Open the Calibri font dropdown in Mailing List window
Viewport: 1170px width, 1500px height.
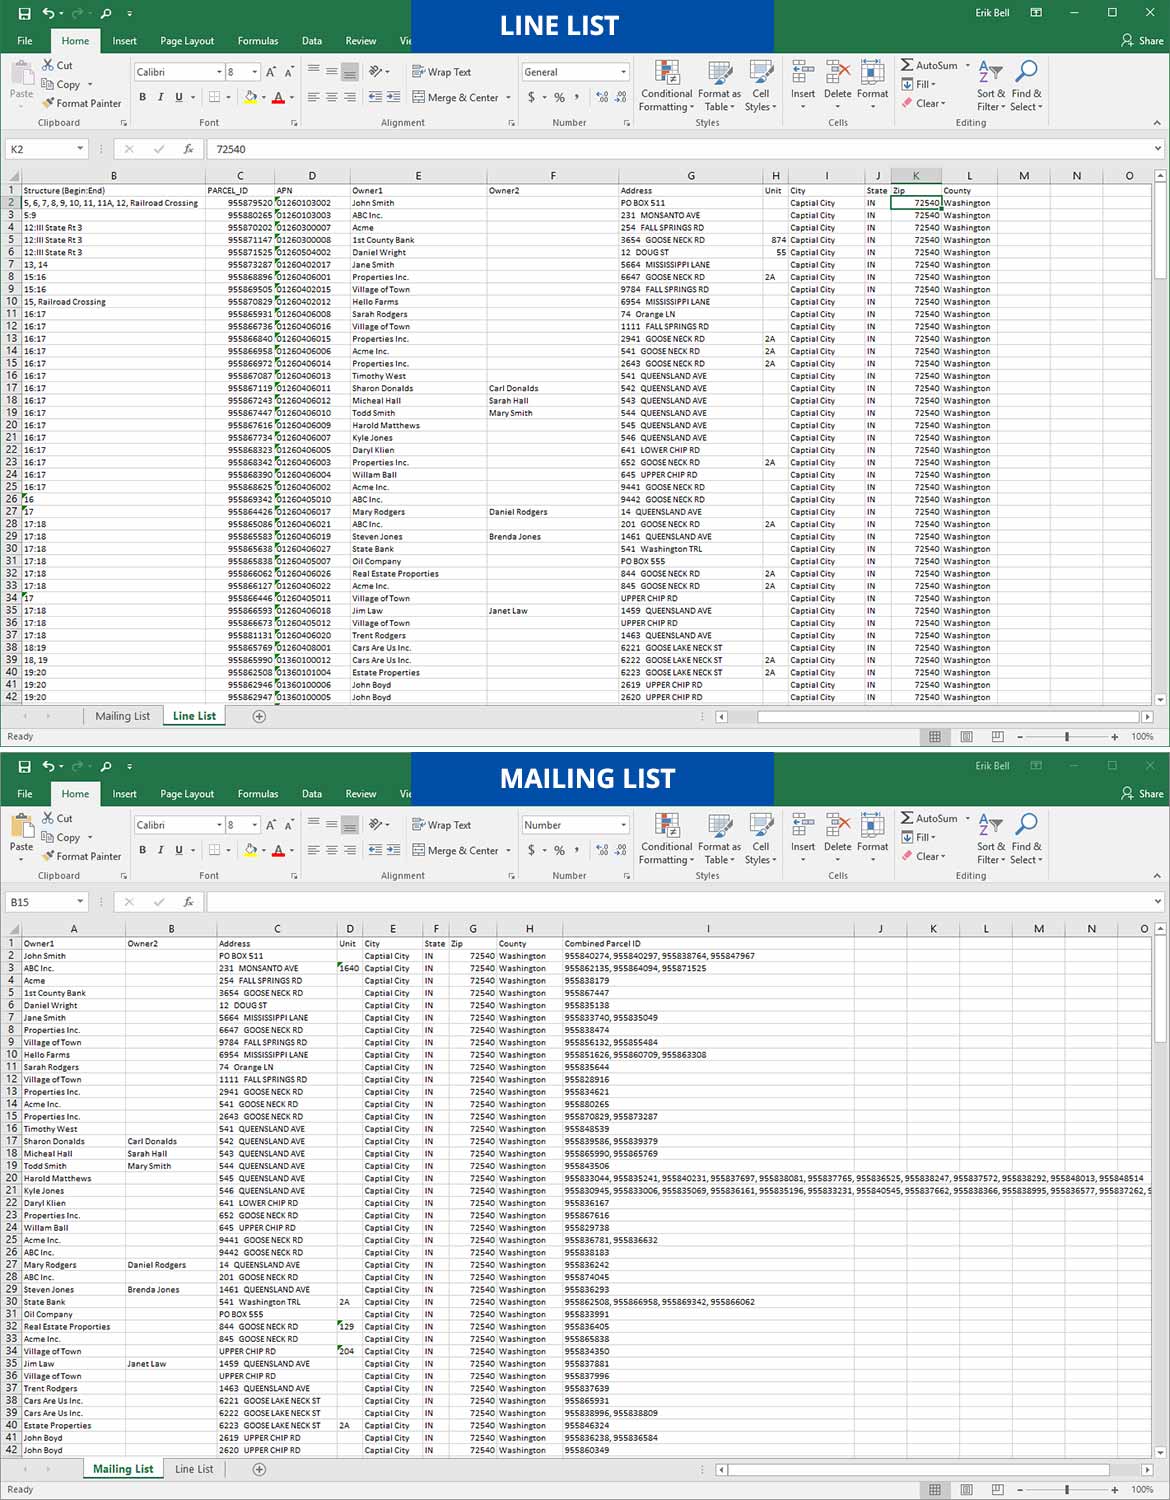coord(219,825)
